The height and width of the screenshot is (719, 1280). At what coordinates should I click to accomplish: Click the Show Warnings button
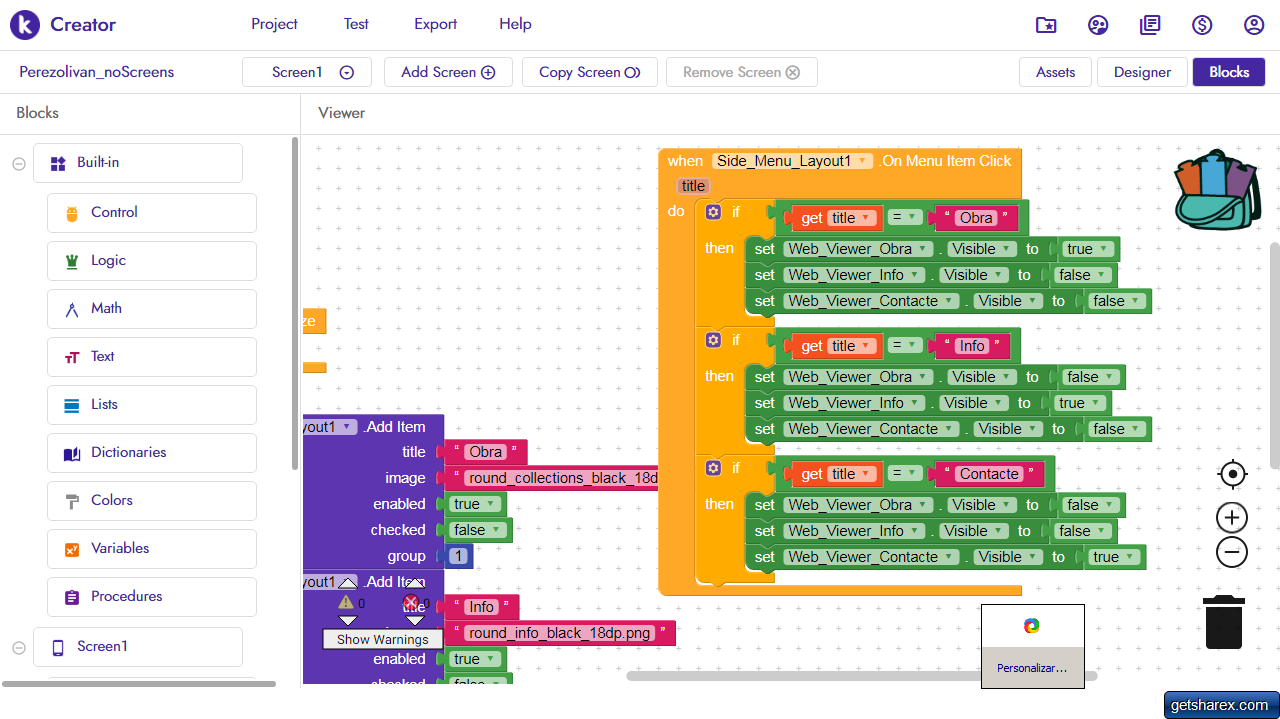point(382,639)
